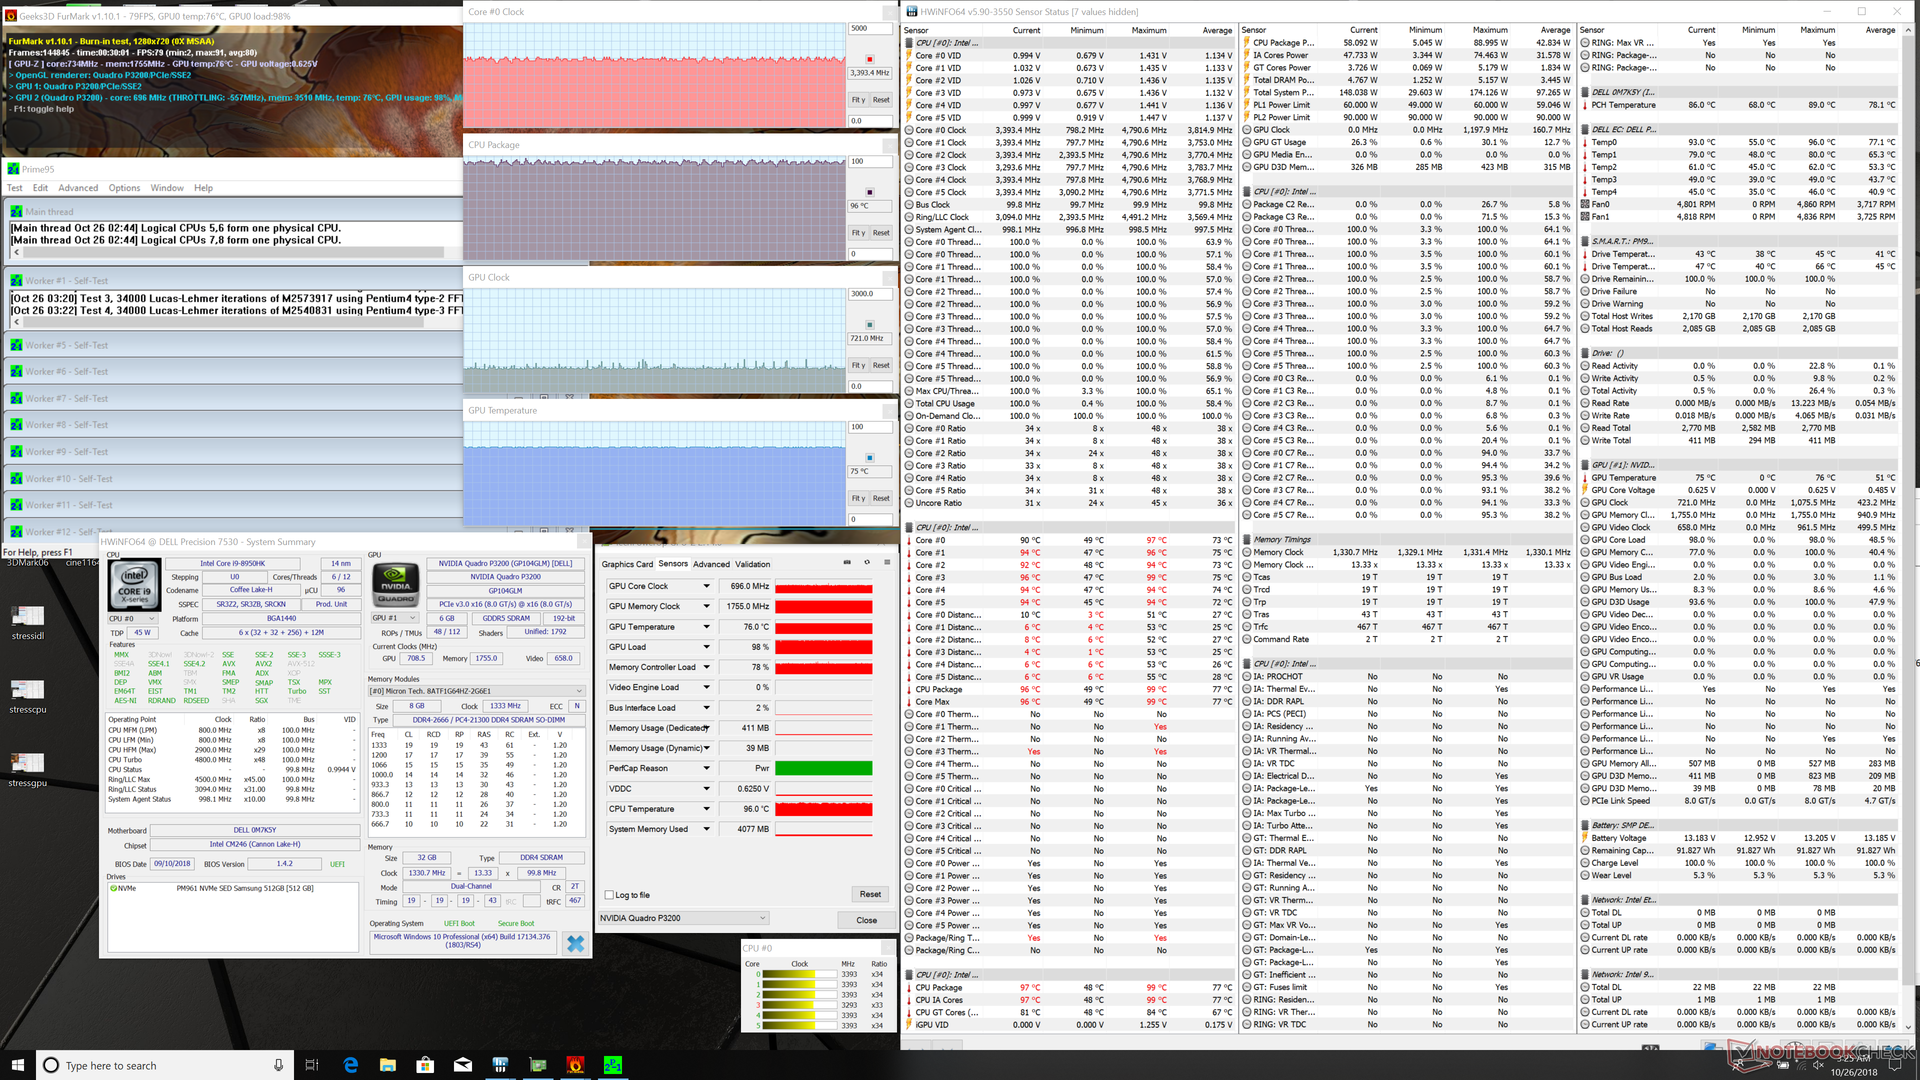Click the Reset button in GPU-Z sensors
Image resolution: width=1920 pixels, height=1080 pixels.
click(869, 894)
